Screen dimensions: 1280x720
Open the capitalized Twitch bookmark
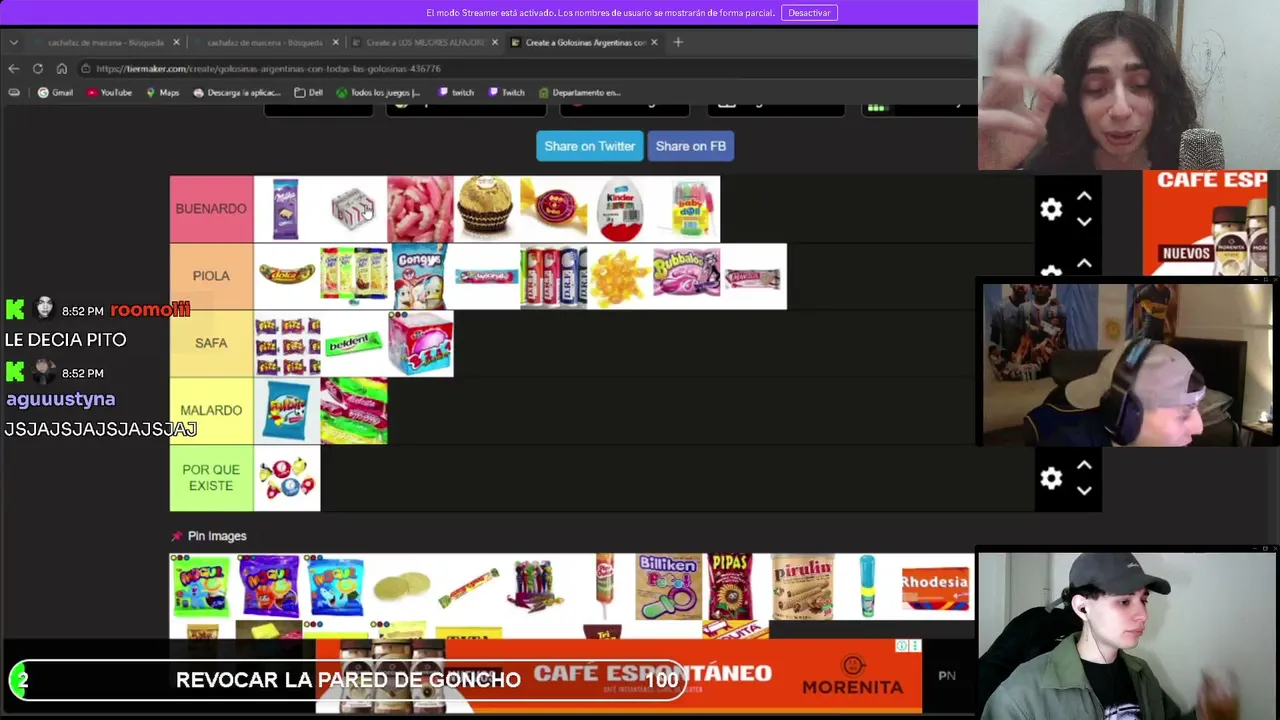[507, 92]
